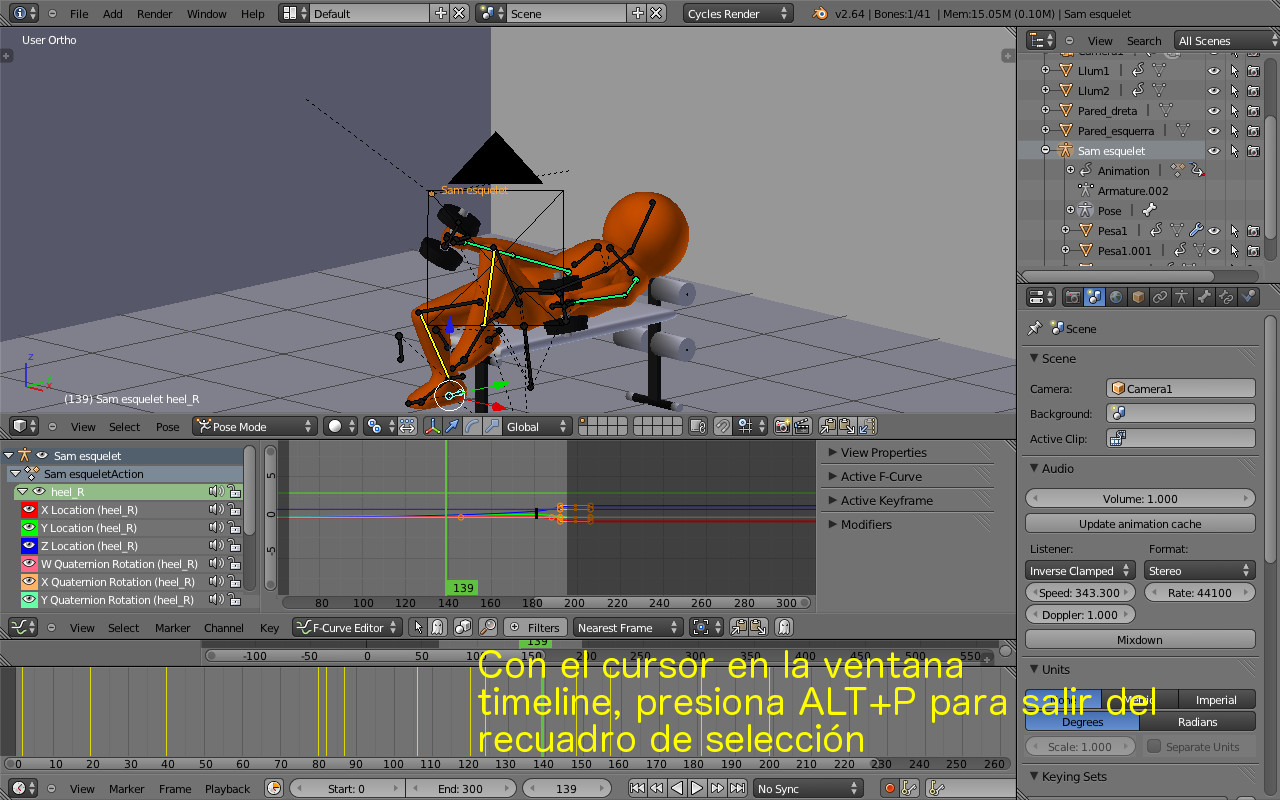Select the rotate manipulator arc icon

(471, 426)
